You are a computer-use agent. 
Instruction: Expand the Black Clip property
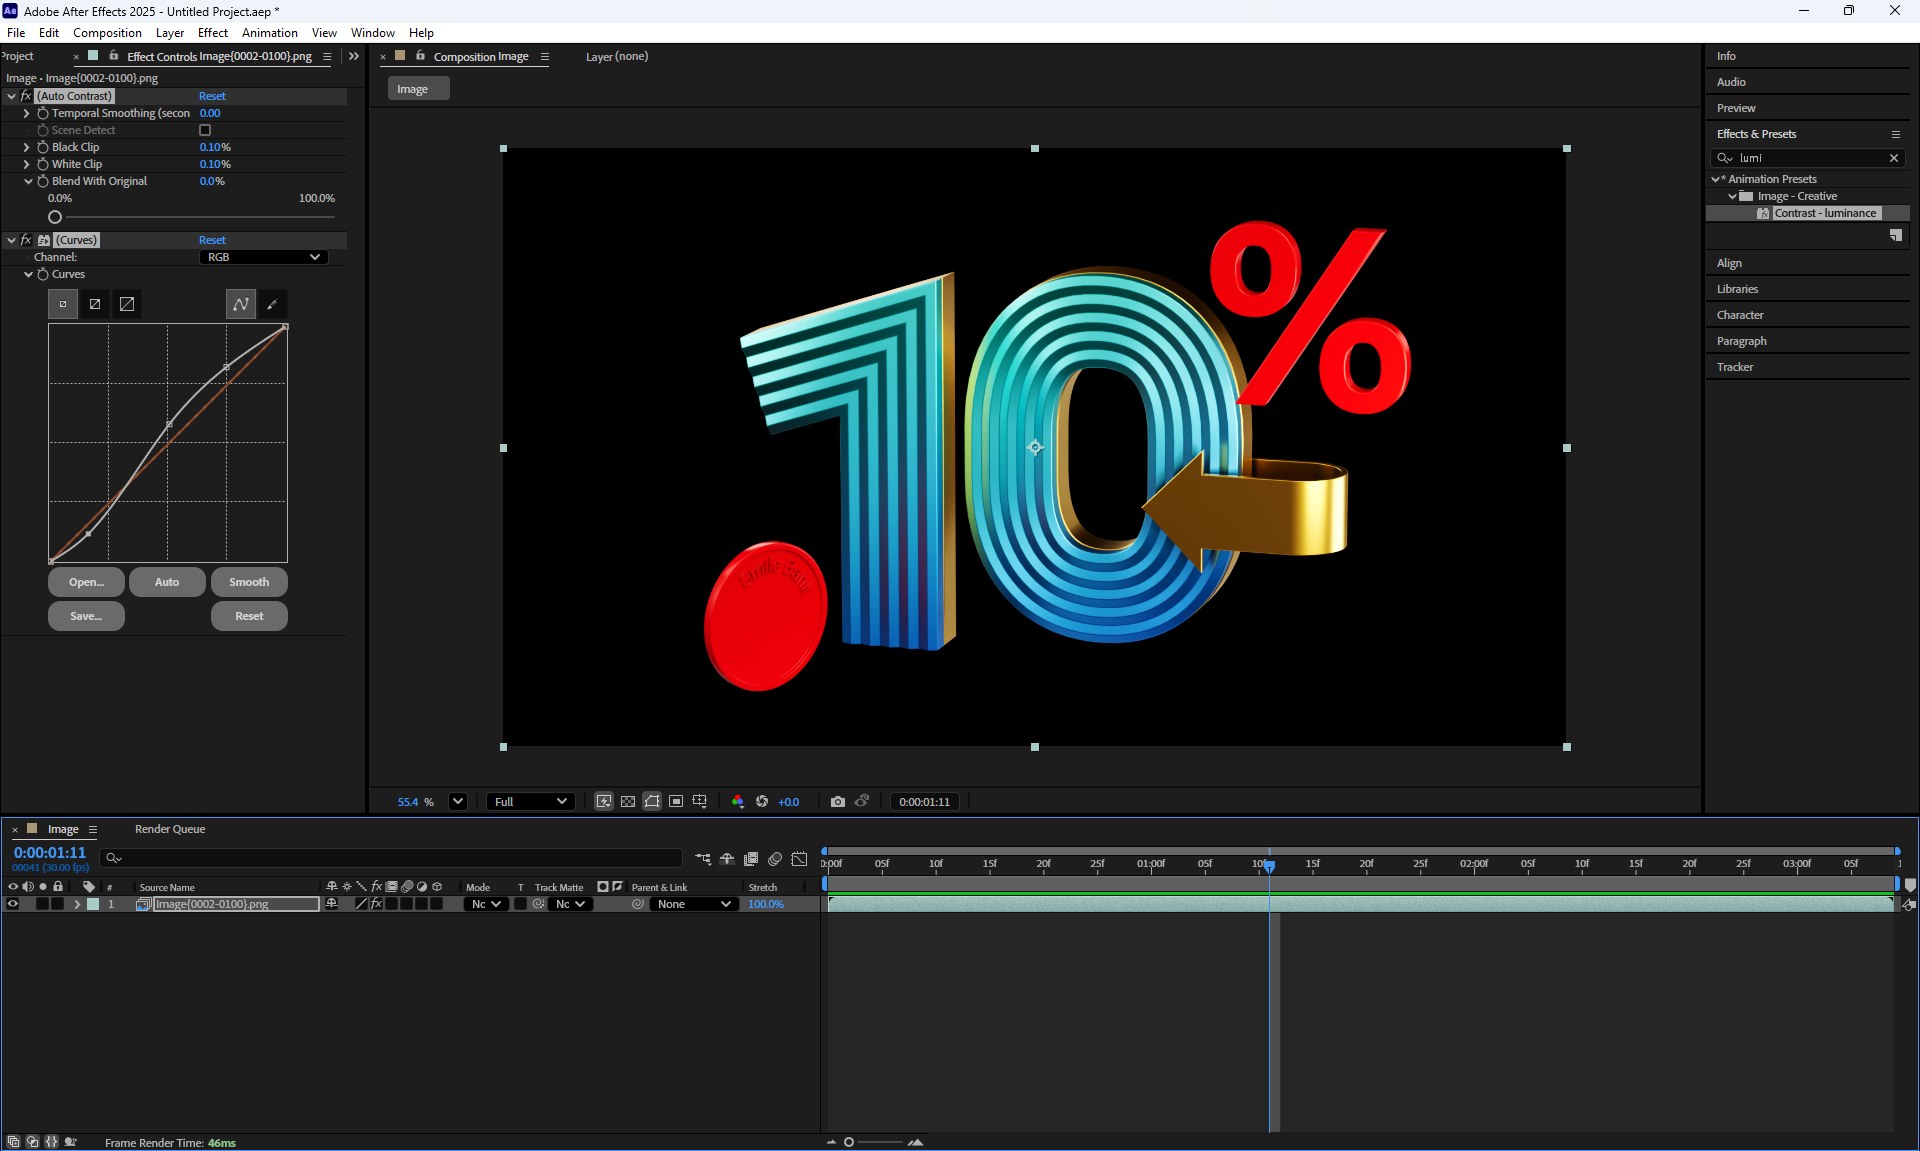pos(27,147)
